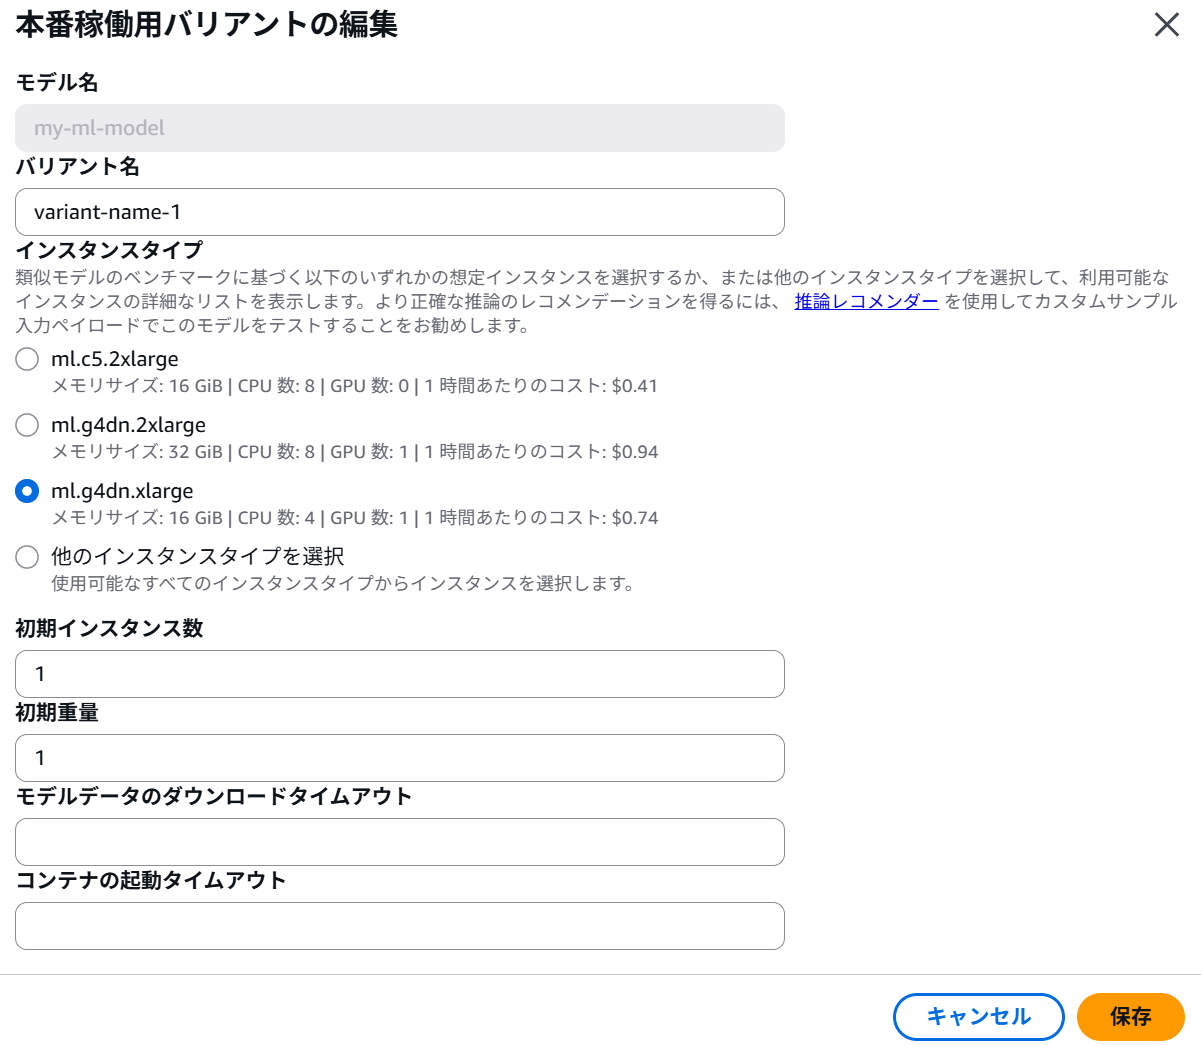Place cursor in variant-name-1 text box

pyautogui.click(x=400, y=212)
